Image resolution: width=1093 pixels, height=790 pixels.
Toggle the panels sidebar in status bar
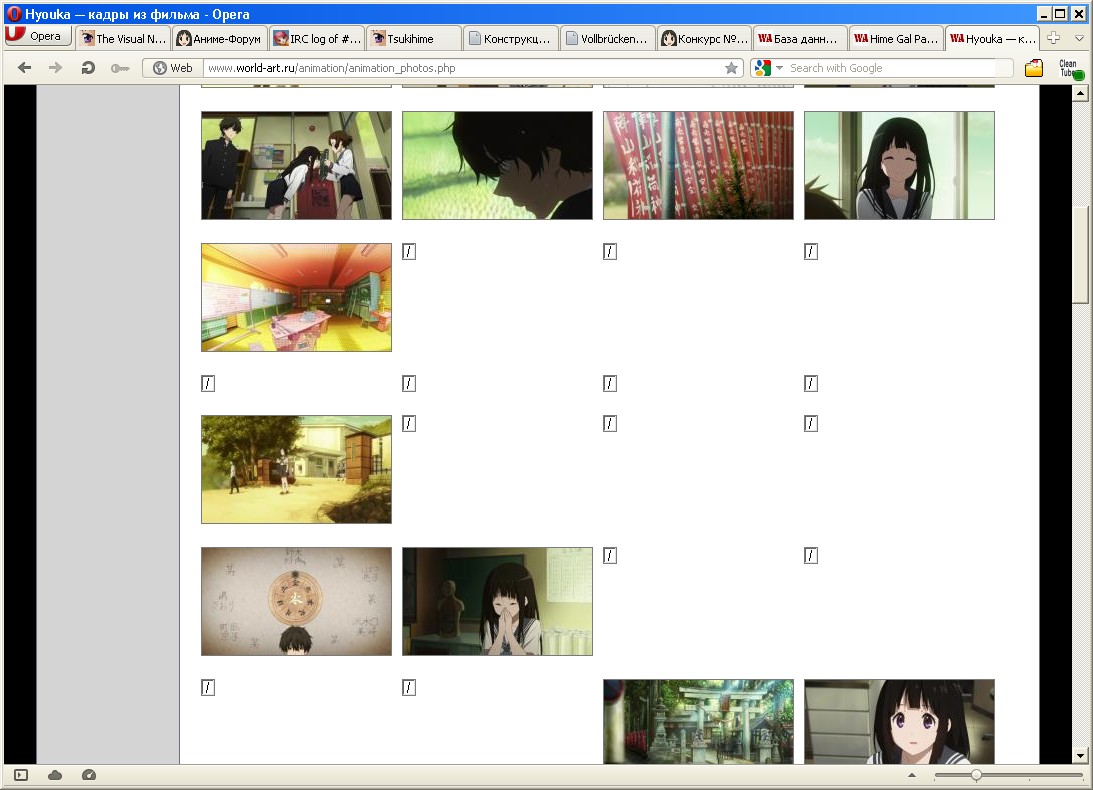point(22,775)
